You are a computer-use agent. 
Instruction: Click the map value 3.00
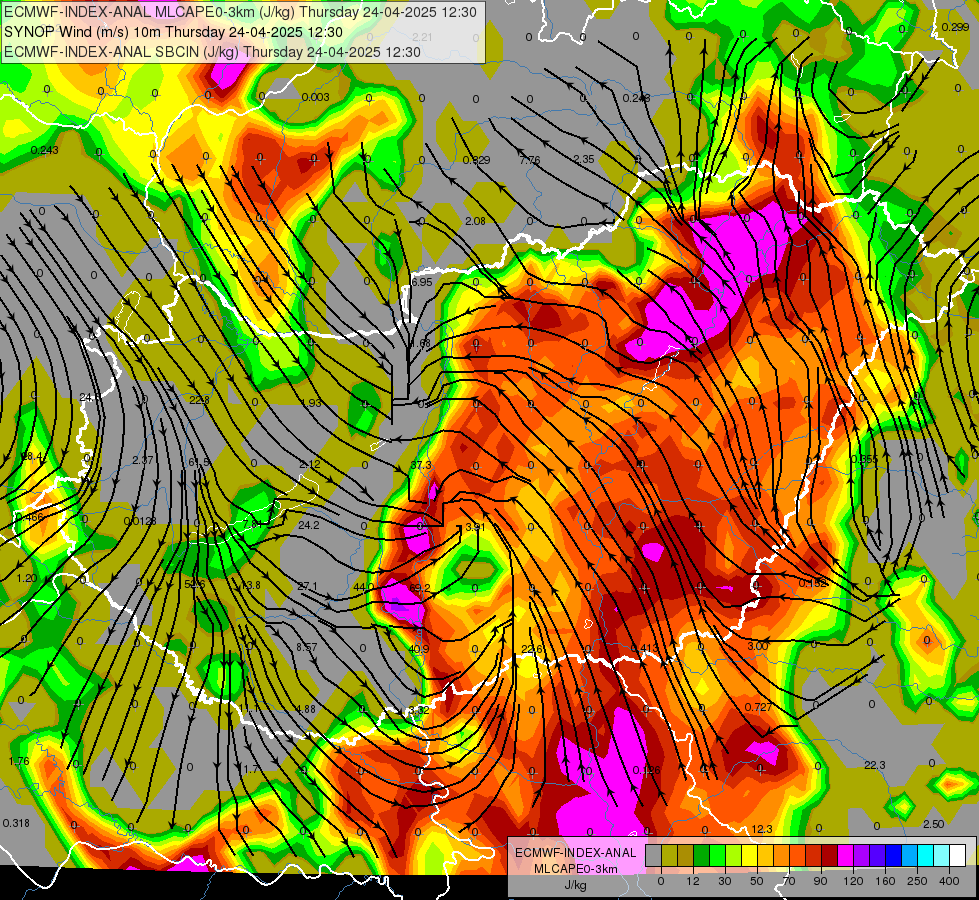tap(757, 646)
